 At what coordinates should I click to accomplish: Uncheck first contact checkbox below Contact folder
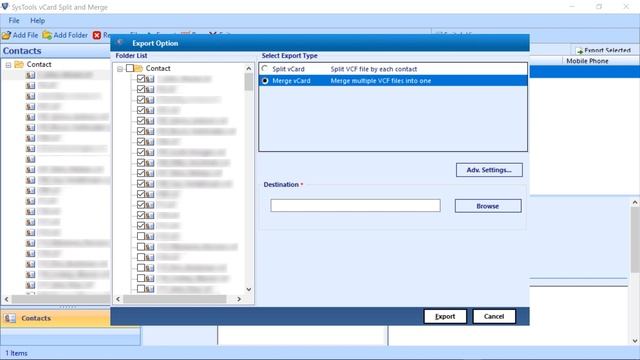pyautogui.click(x=141, y=78)
